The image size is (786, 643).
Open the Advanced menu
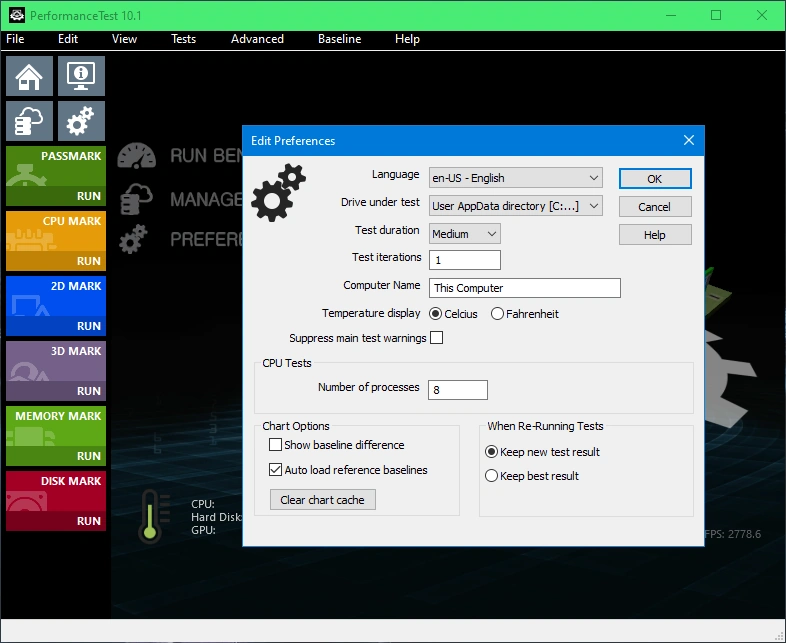point(257,39)
